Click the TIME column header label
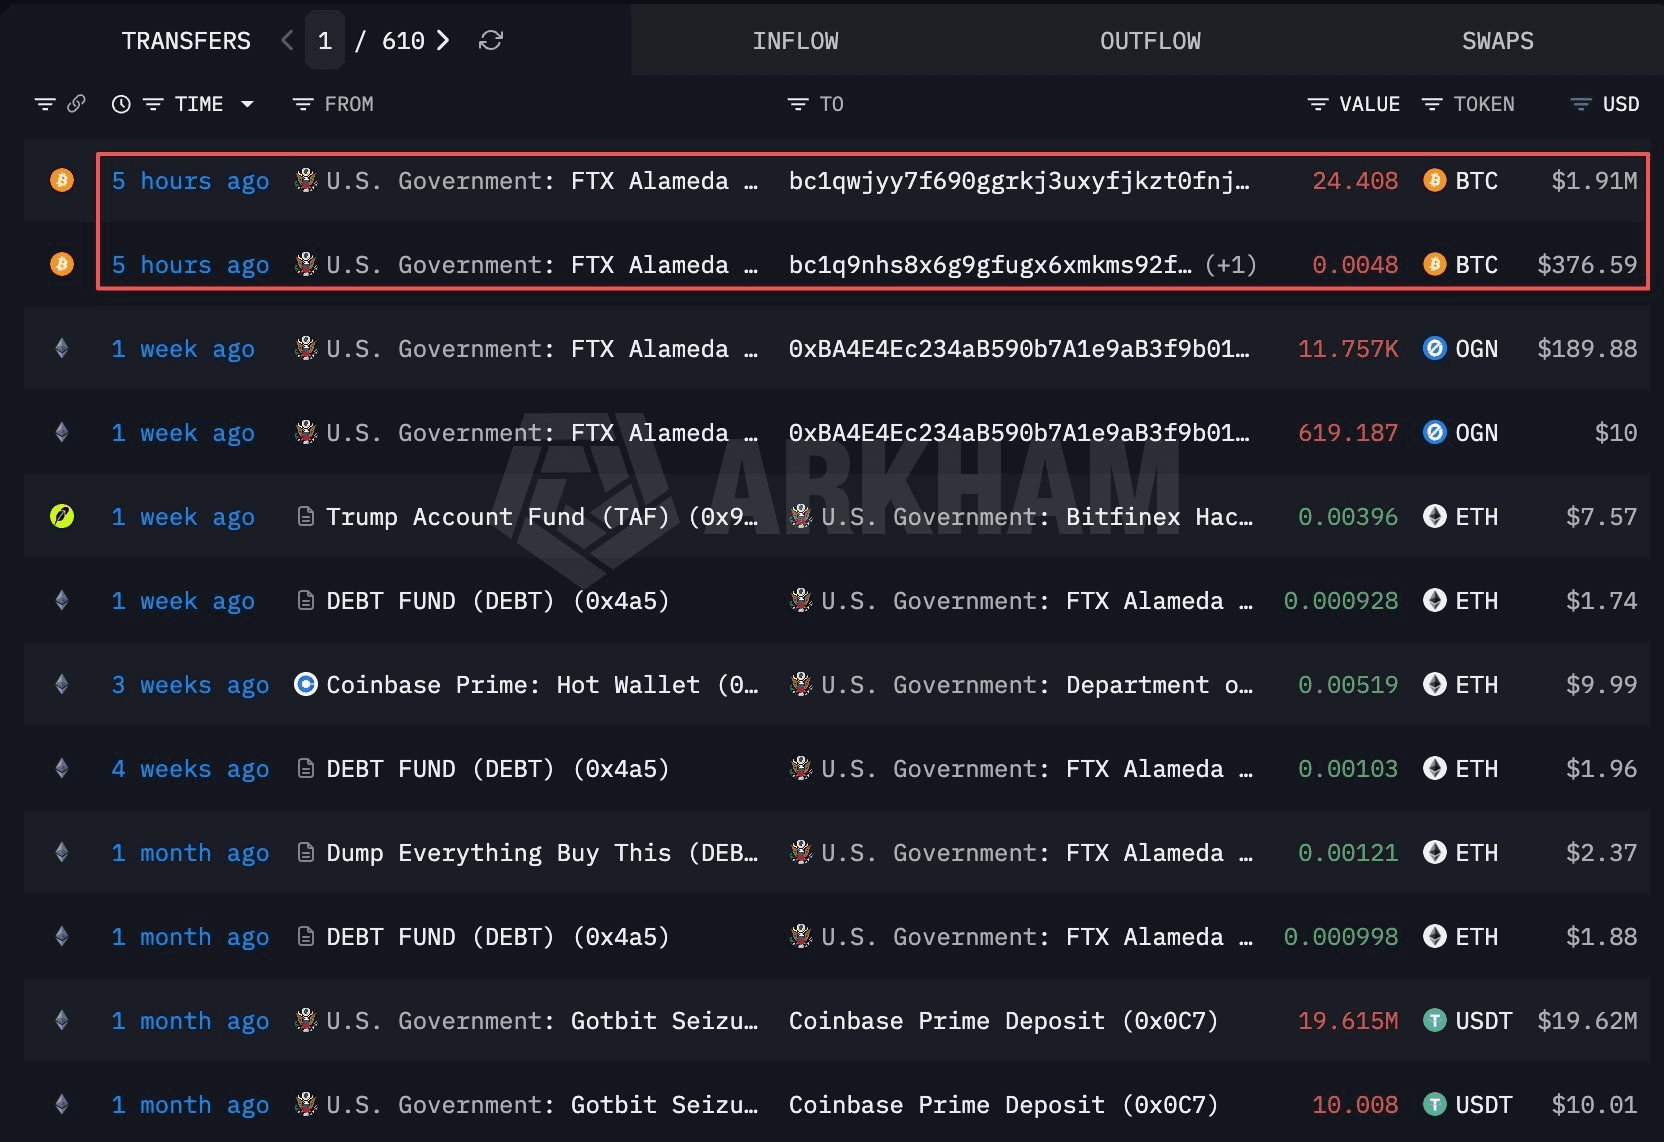Screen dimensions: 1664x1142 [x=199, y=104]
